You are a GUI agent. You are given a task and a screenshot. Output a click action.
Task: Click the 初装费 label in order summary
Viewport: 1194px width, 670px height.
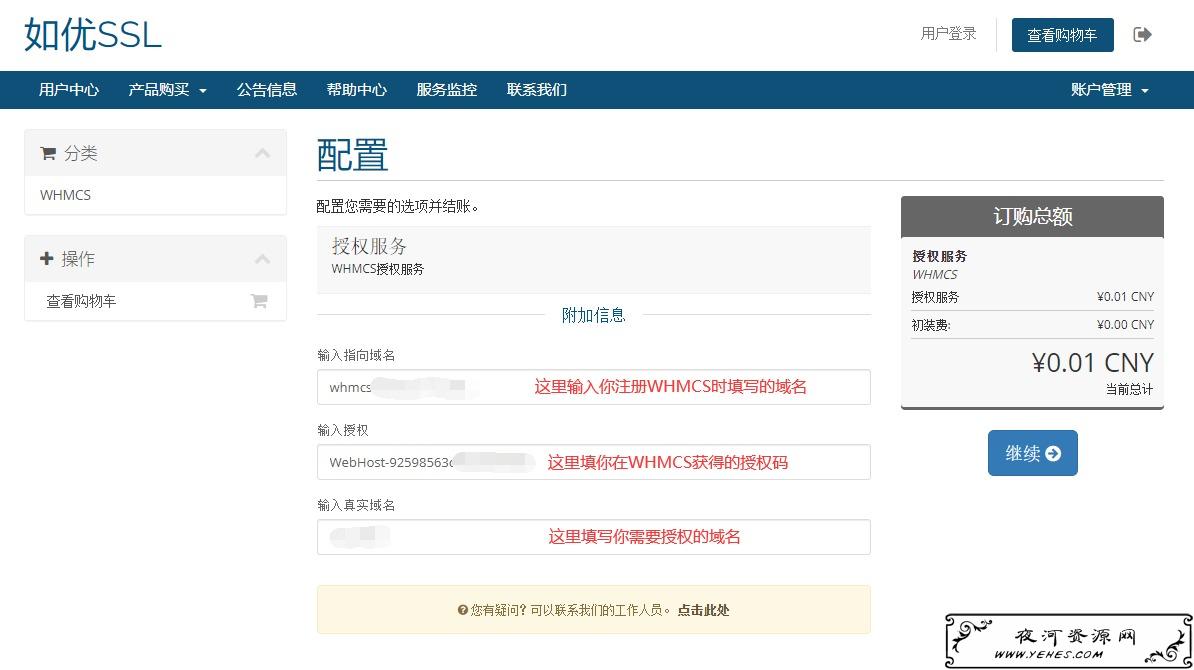click(x=931, y=325)
